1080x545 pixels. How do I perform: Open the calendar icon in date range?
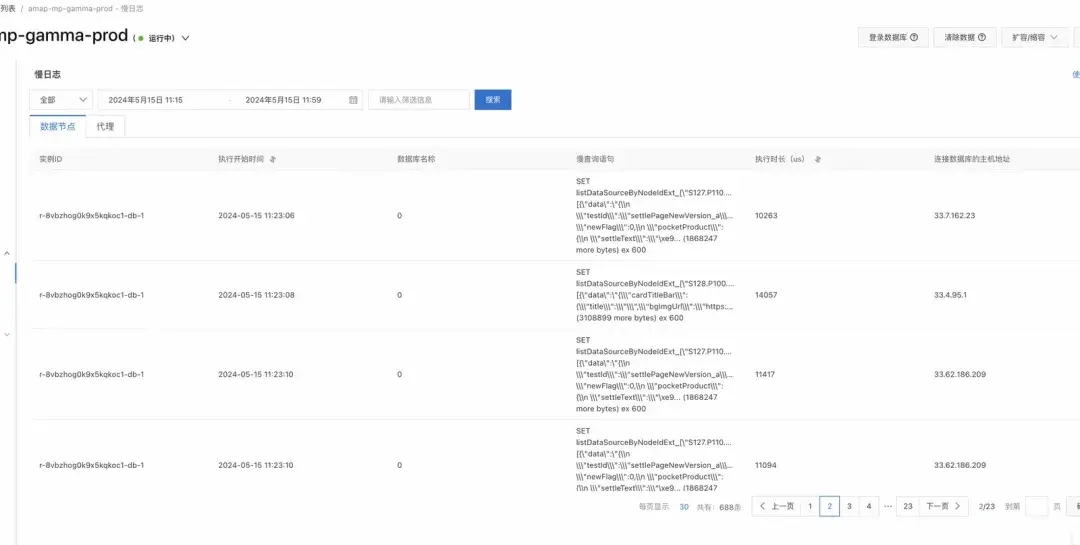[353, 100]
